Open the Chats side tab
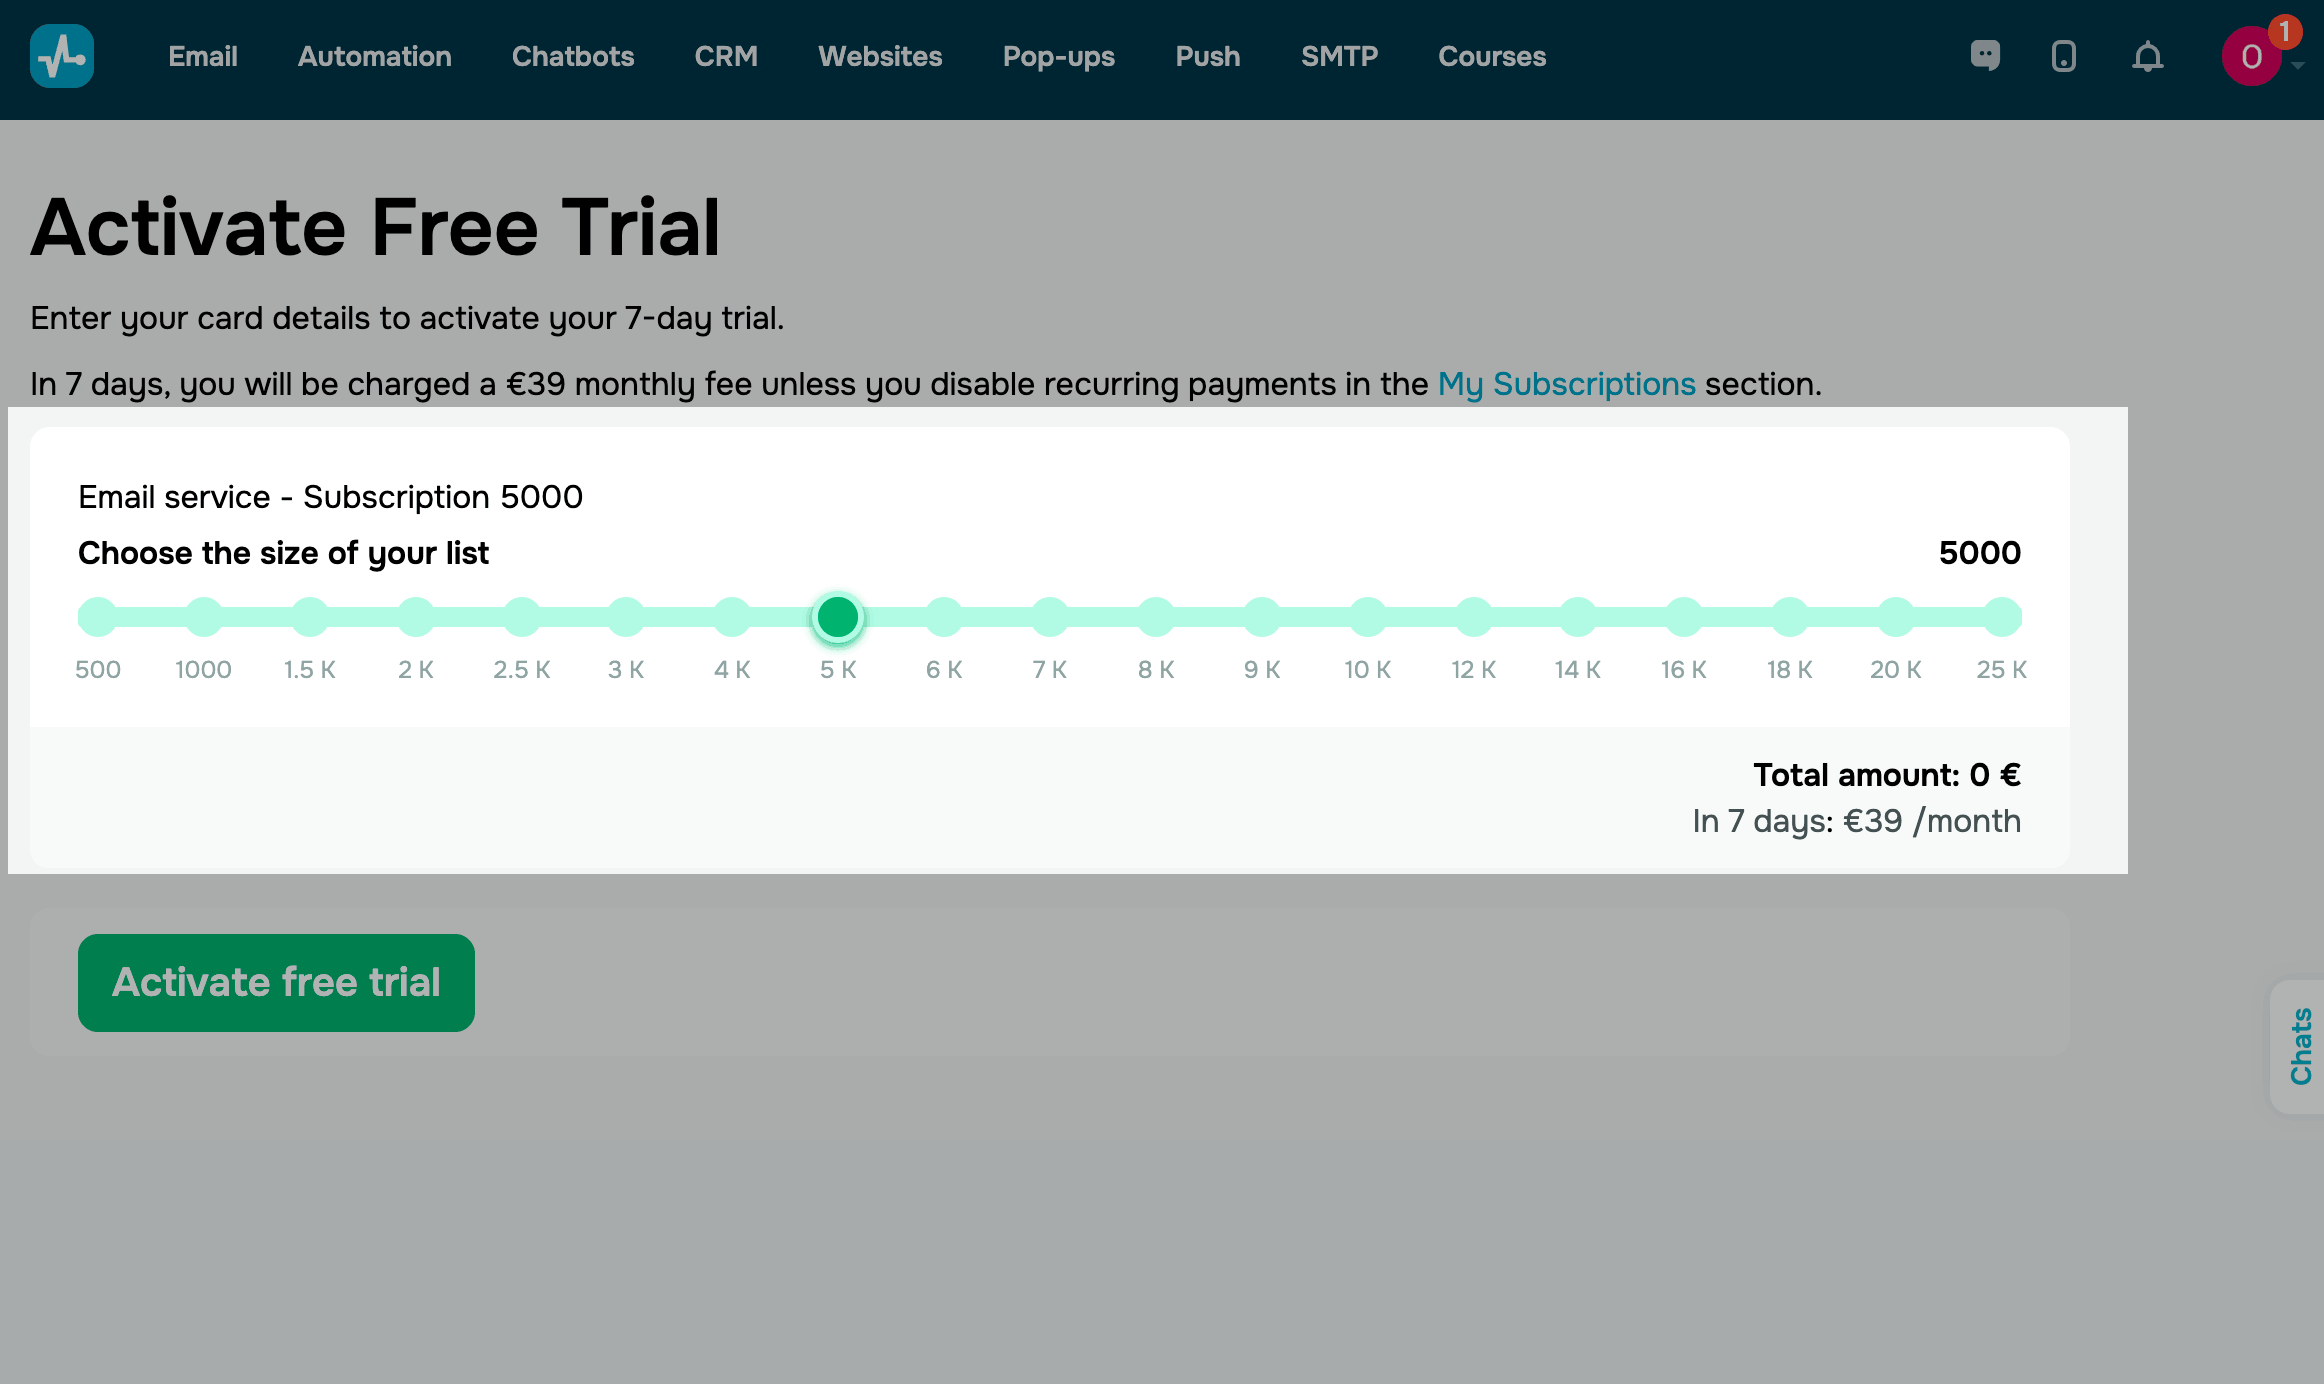 pyautogui.click(x=2300, y=1046)
